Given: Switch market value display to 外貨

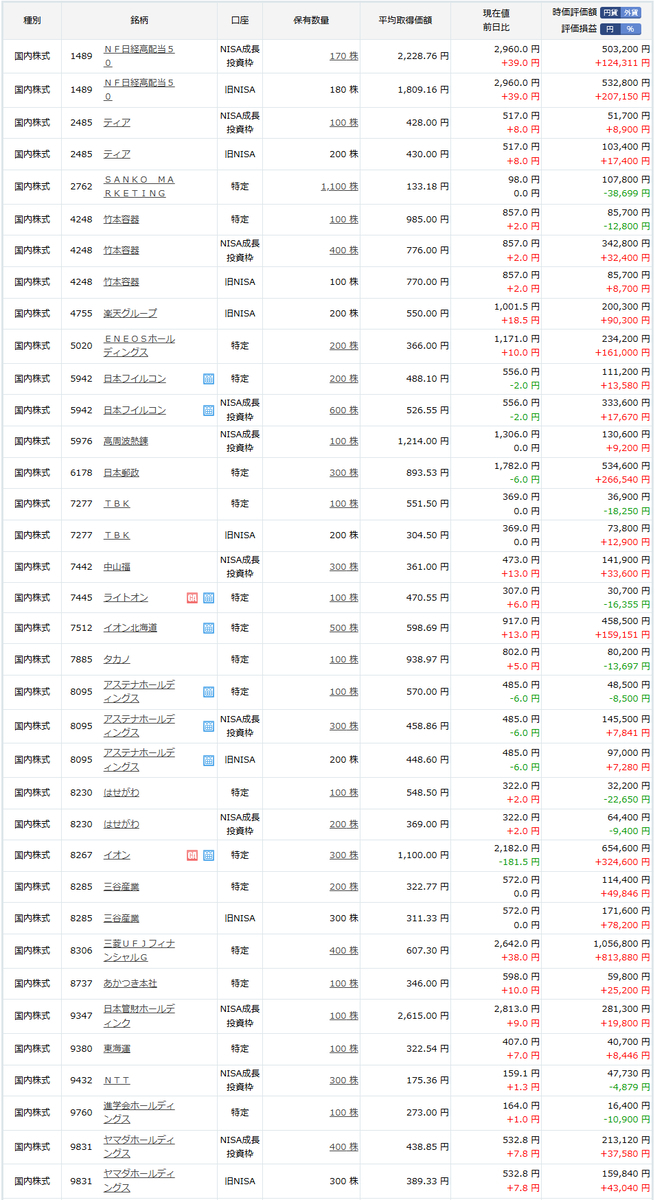Looking at the screenshot, I should [630, 13].
